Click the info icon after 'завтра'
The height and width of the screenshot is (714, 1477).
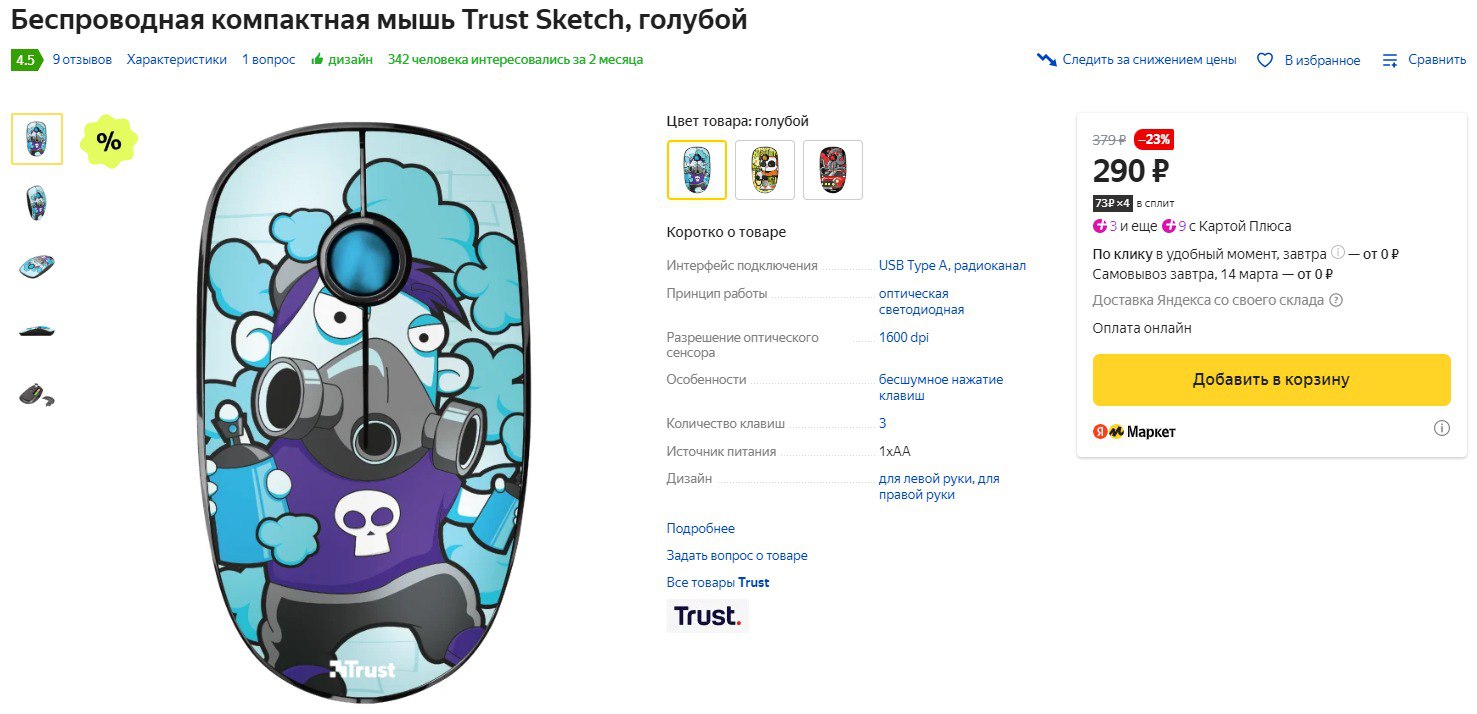[x=1338, y=254]
